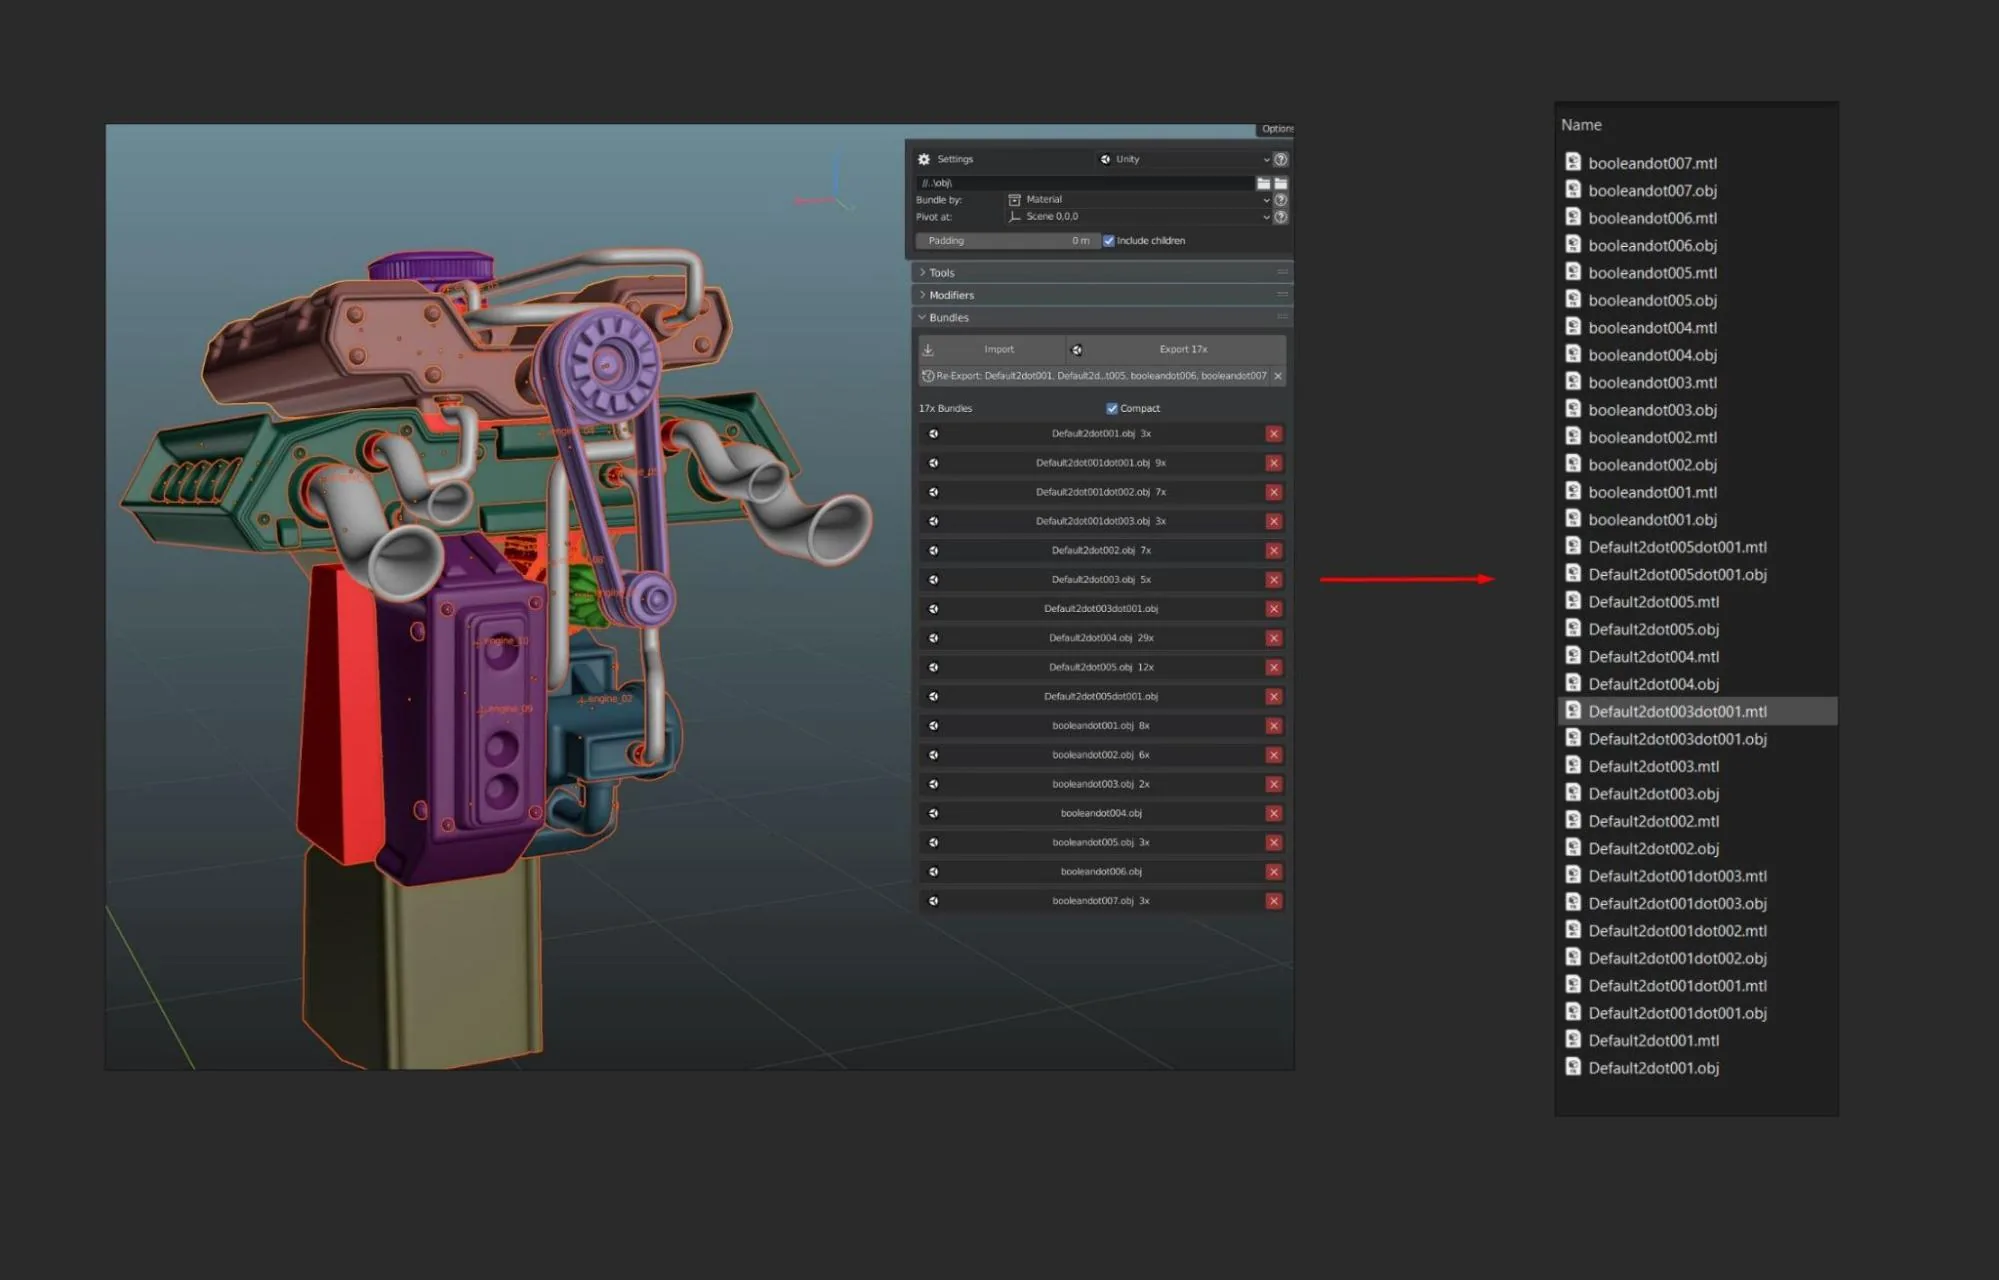The image size is (1999, 1280).
Task: Select the Default2dot004.obj 29x bundle
Action: (1101, 638)
